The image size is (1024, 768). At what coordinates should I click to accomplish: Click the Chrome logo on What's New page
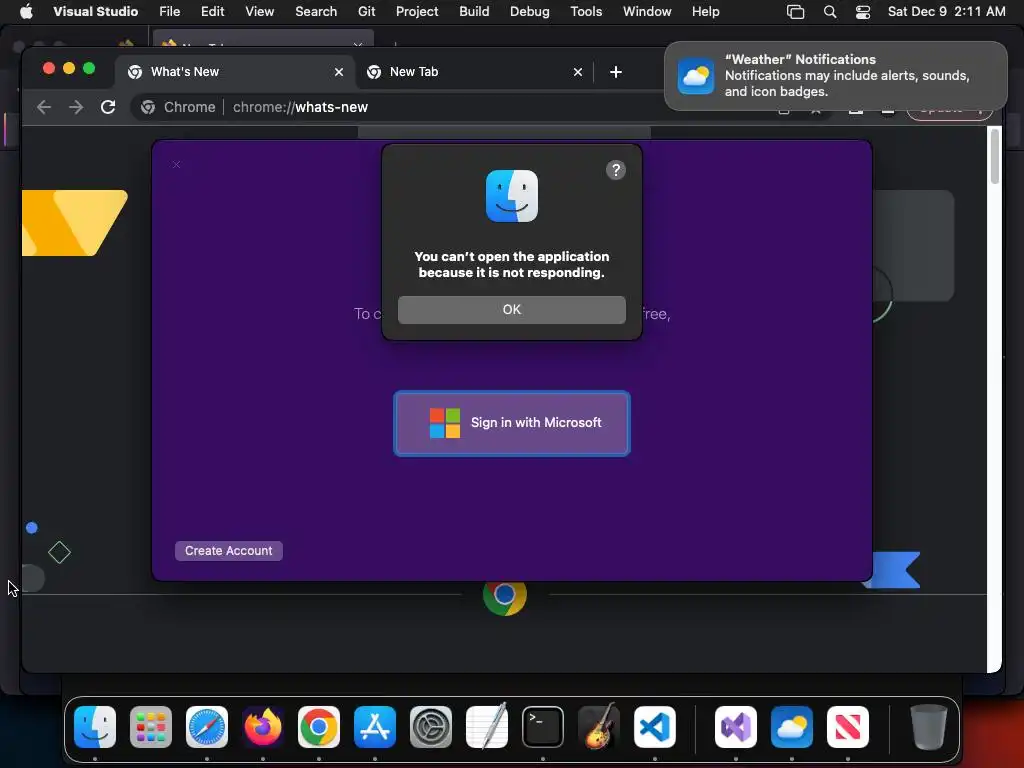tap(505, 598)
